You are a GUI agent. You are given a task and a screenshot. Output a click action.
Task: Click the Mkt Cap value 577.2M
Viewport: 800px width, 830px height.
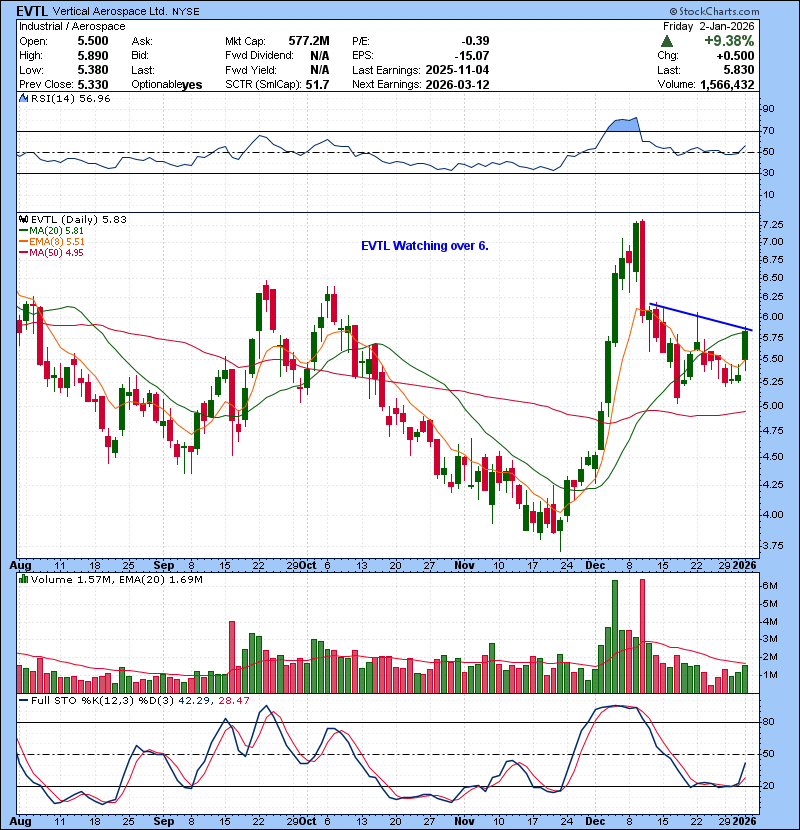(309, 41)
